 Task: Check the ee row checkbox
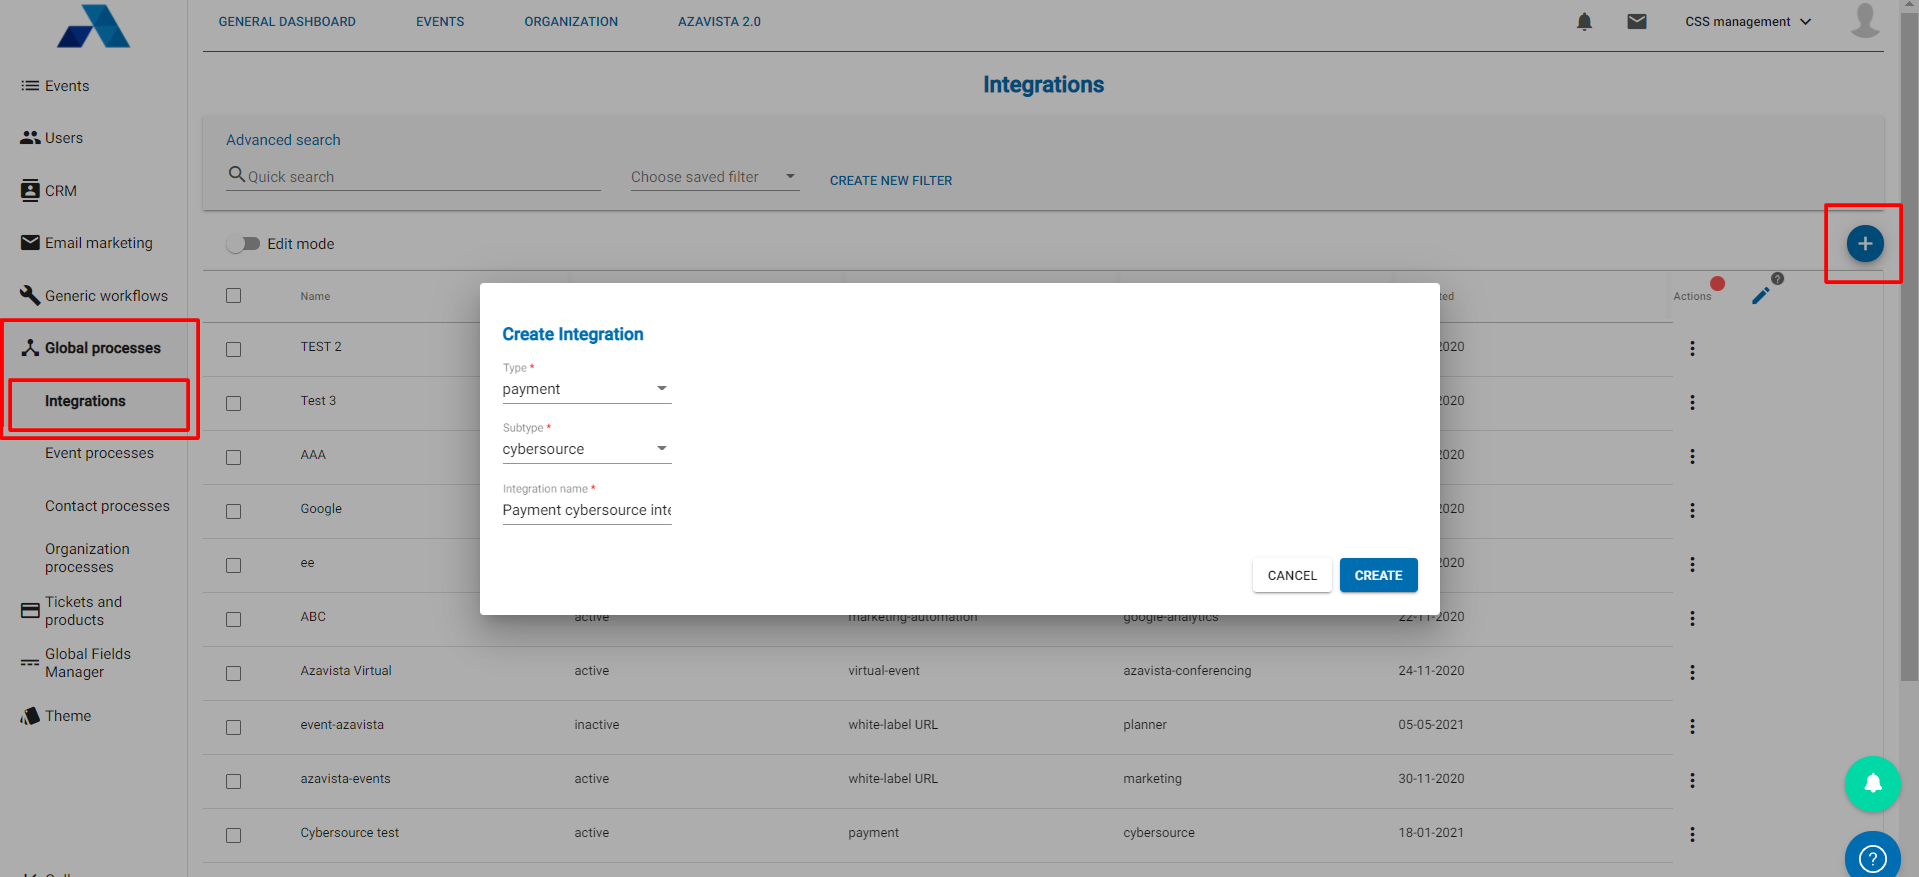click(x=234, y=566)
